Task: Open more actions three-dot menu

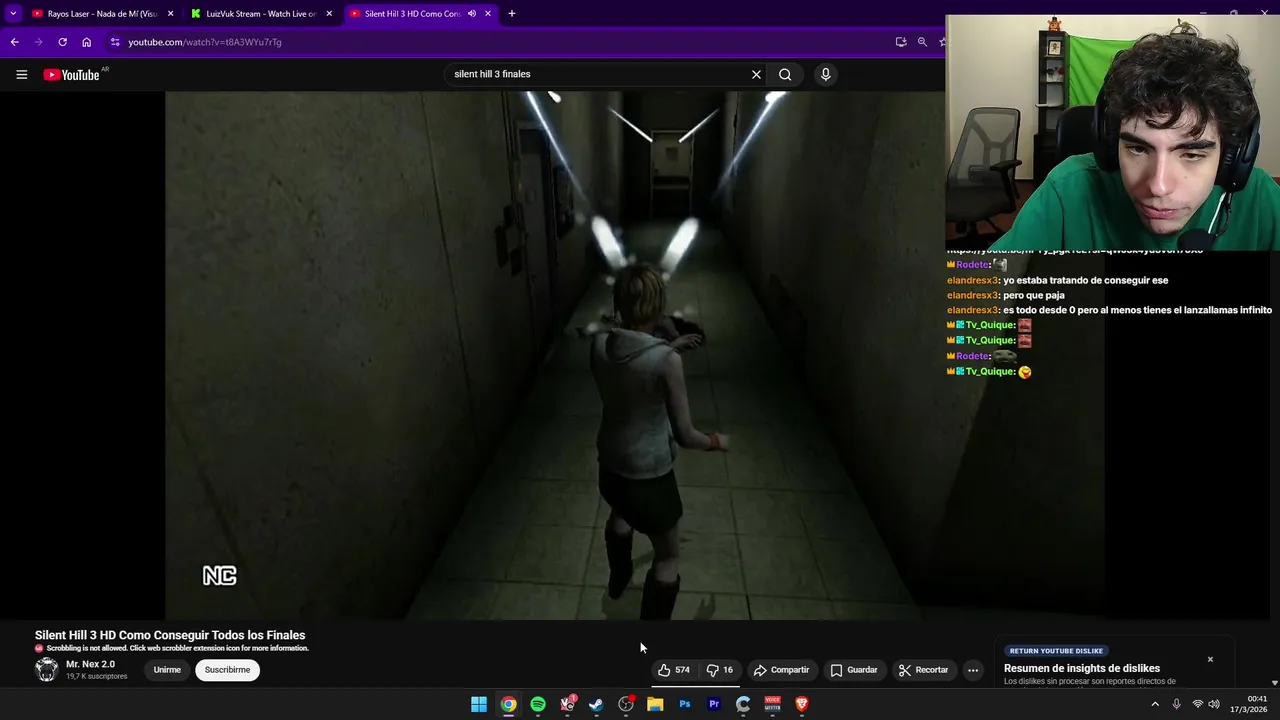Action: pos(973,670)
